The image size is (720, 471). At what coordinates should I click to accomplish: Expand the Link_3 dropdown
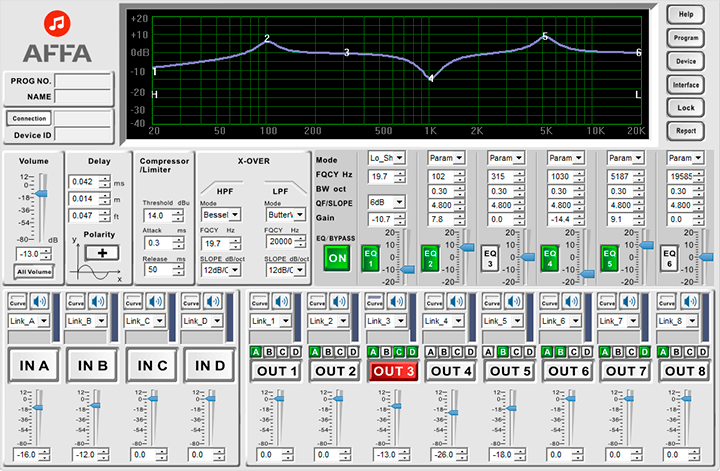(386, 321)
